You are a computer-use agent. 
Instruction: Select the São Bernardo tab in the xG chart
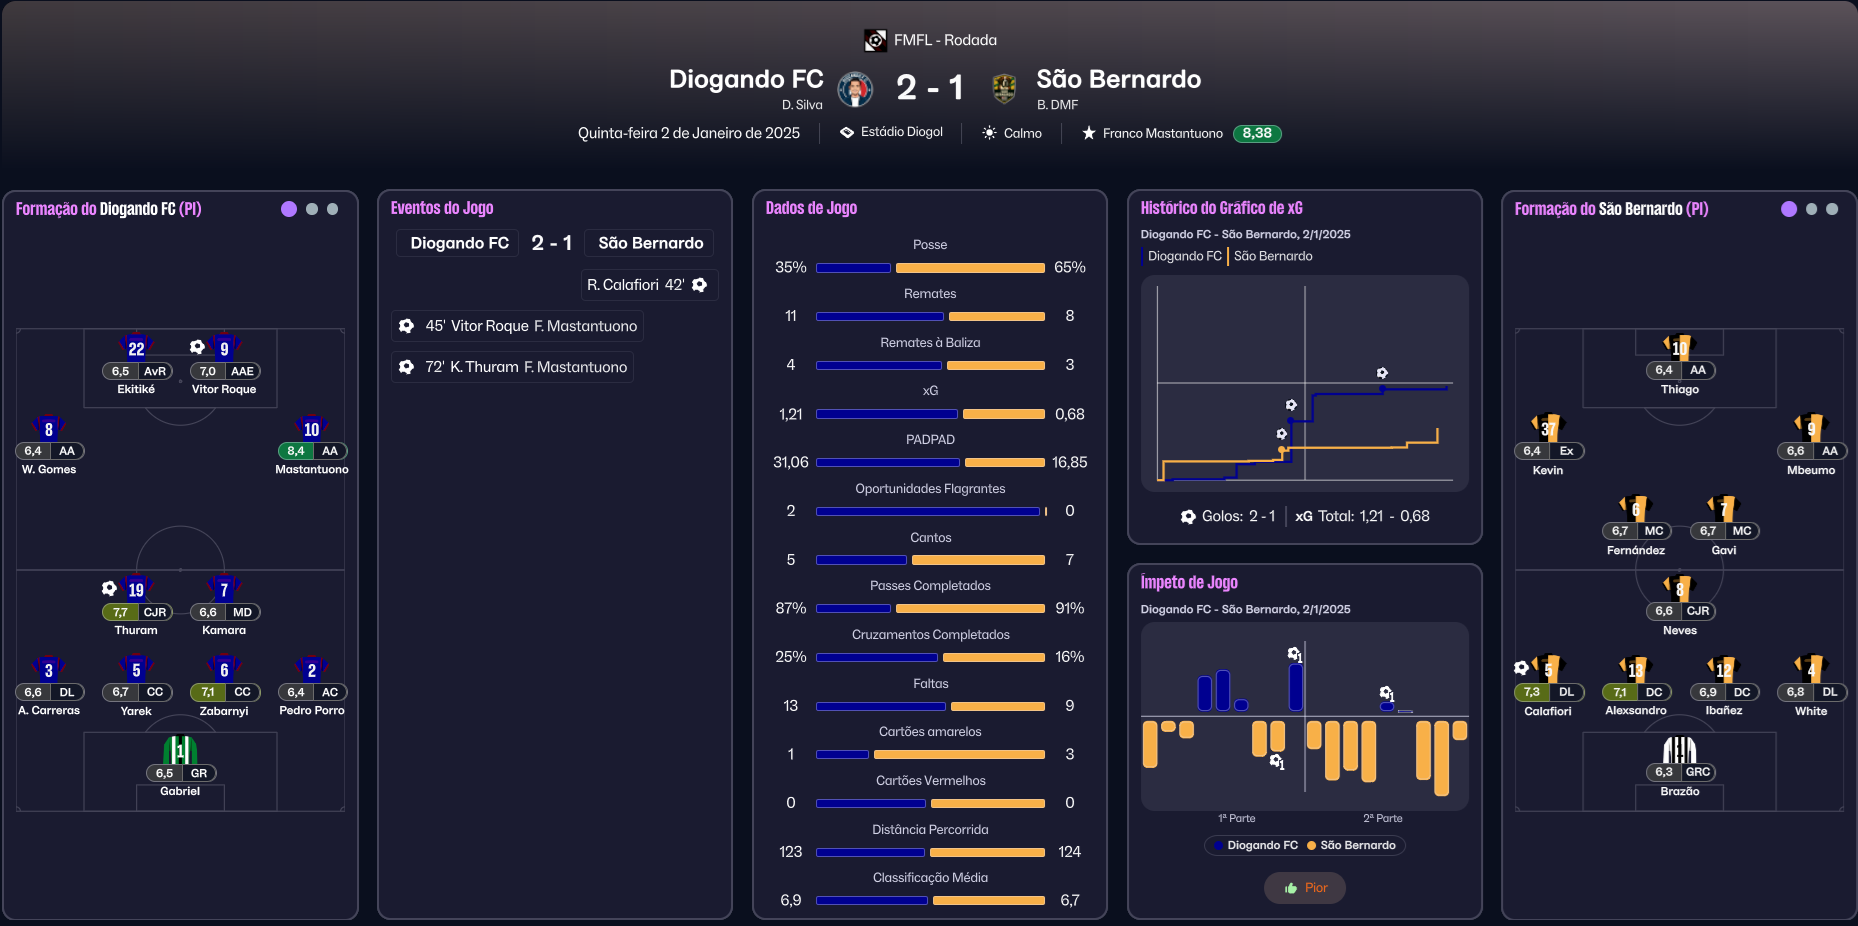1273,256
